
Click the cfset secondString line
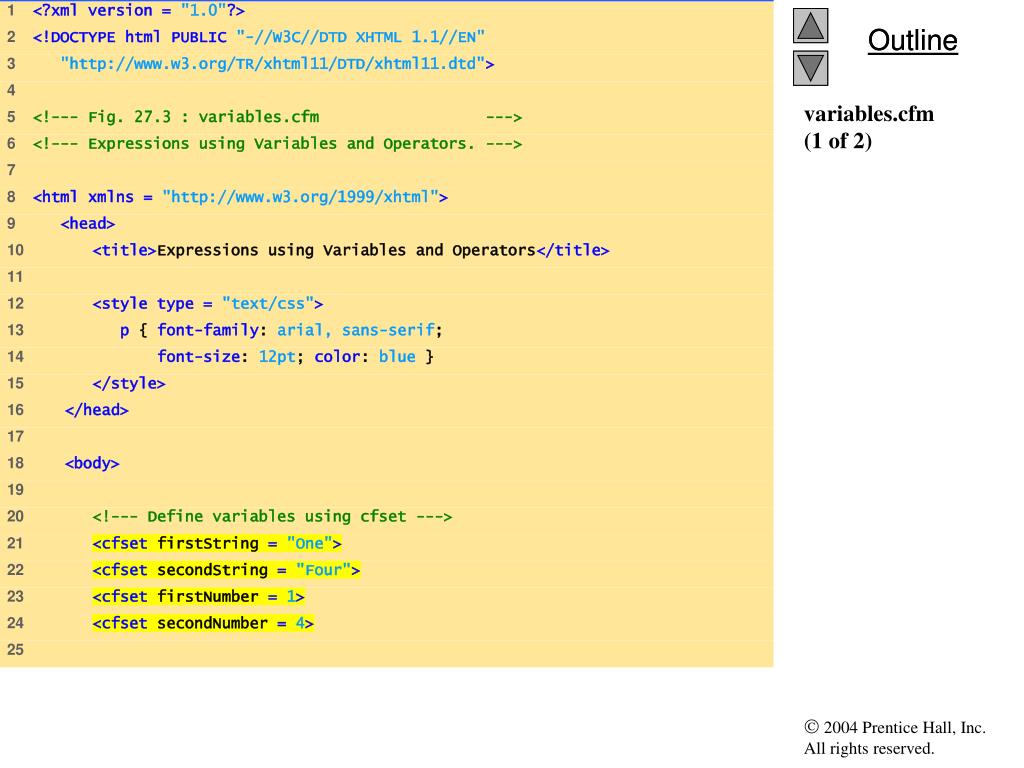[x=226, y=570]
